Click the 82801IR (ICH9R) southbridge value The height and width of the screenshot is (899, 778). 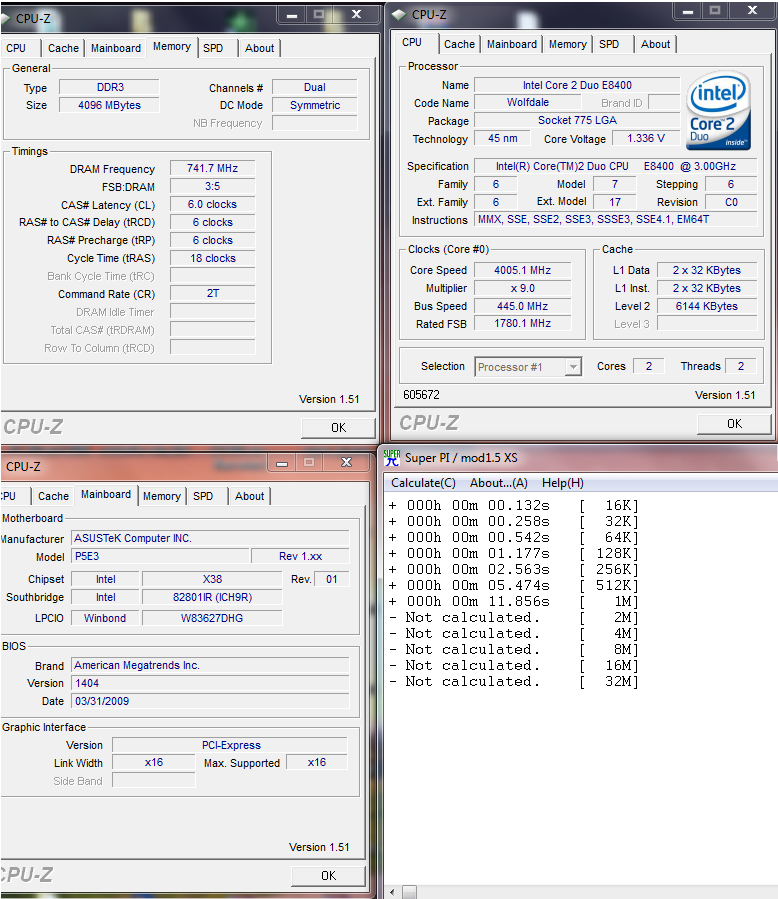(x=212, y=597)
